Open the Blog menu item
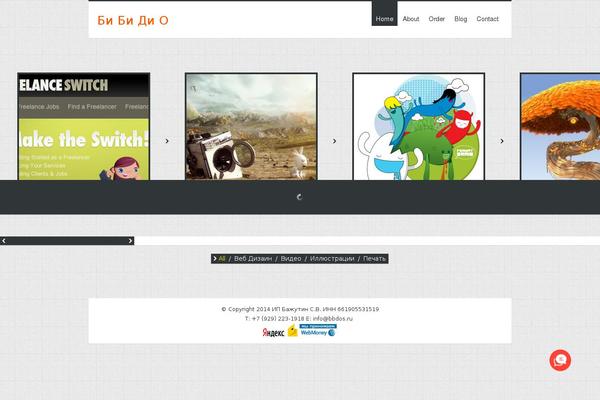Viewport: 600px width, 400px height. pos(461,19)
